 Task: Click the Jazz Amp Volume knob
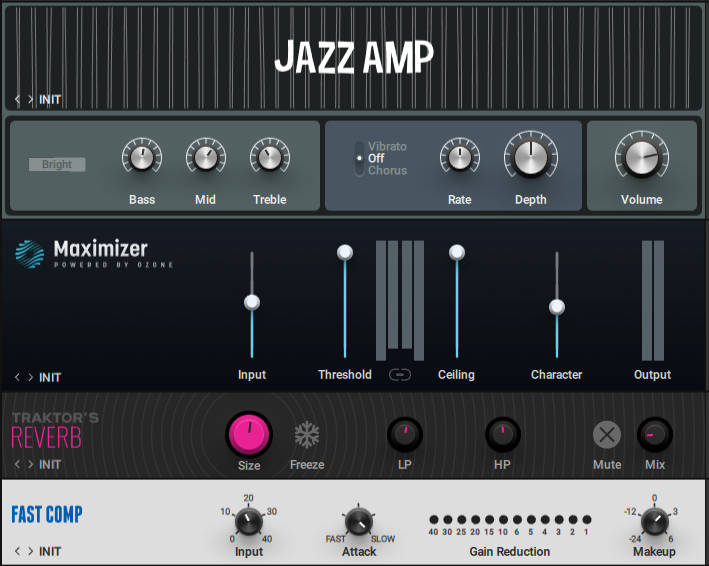(x=642, y=157)
